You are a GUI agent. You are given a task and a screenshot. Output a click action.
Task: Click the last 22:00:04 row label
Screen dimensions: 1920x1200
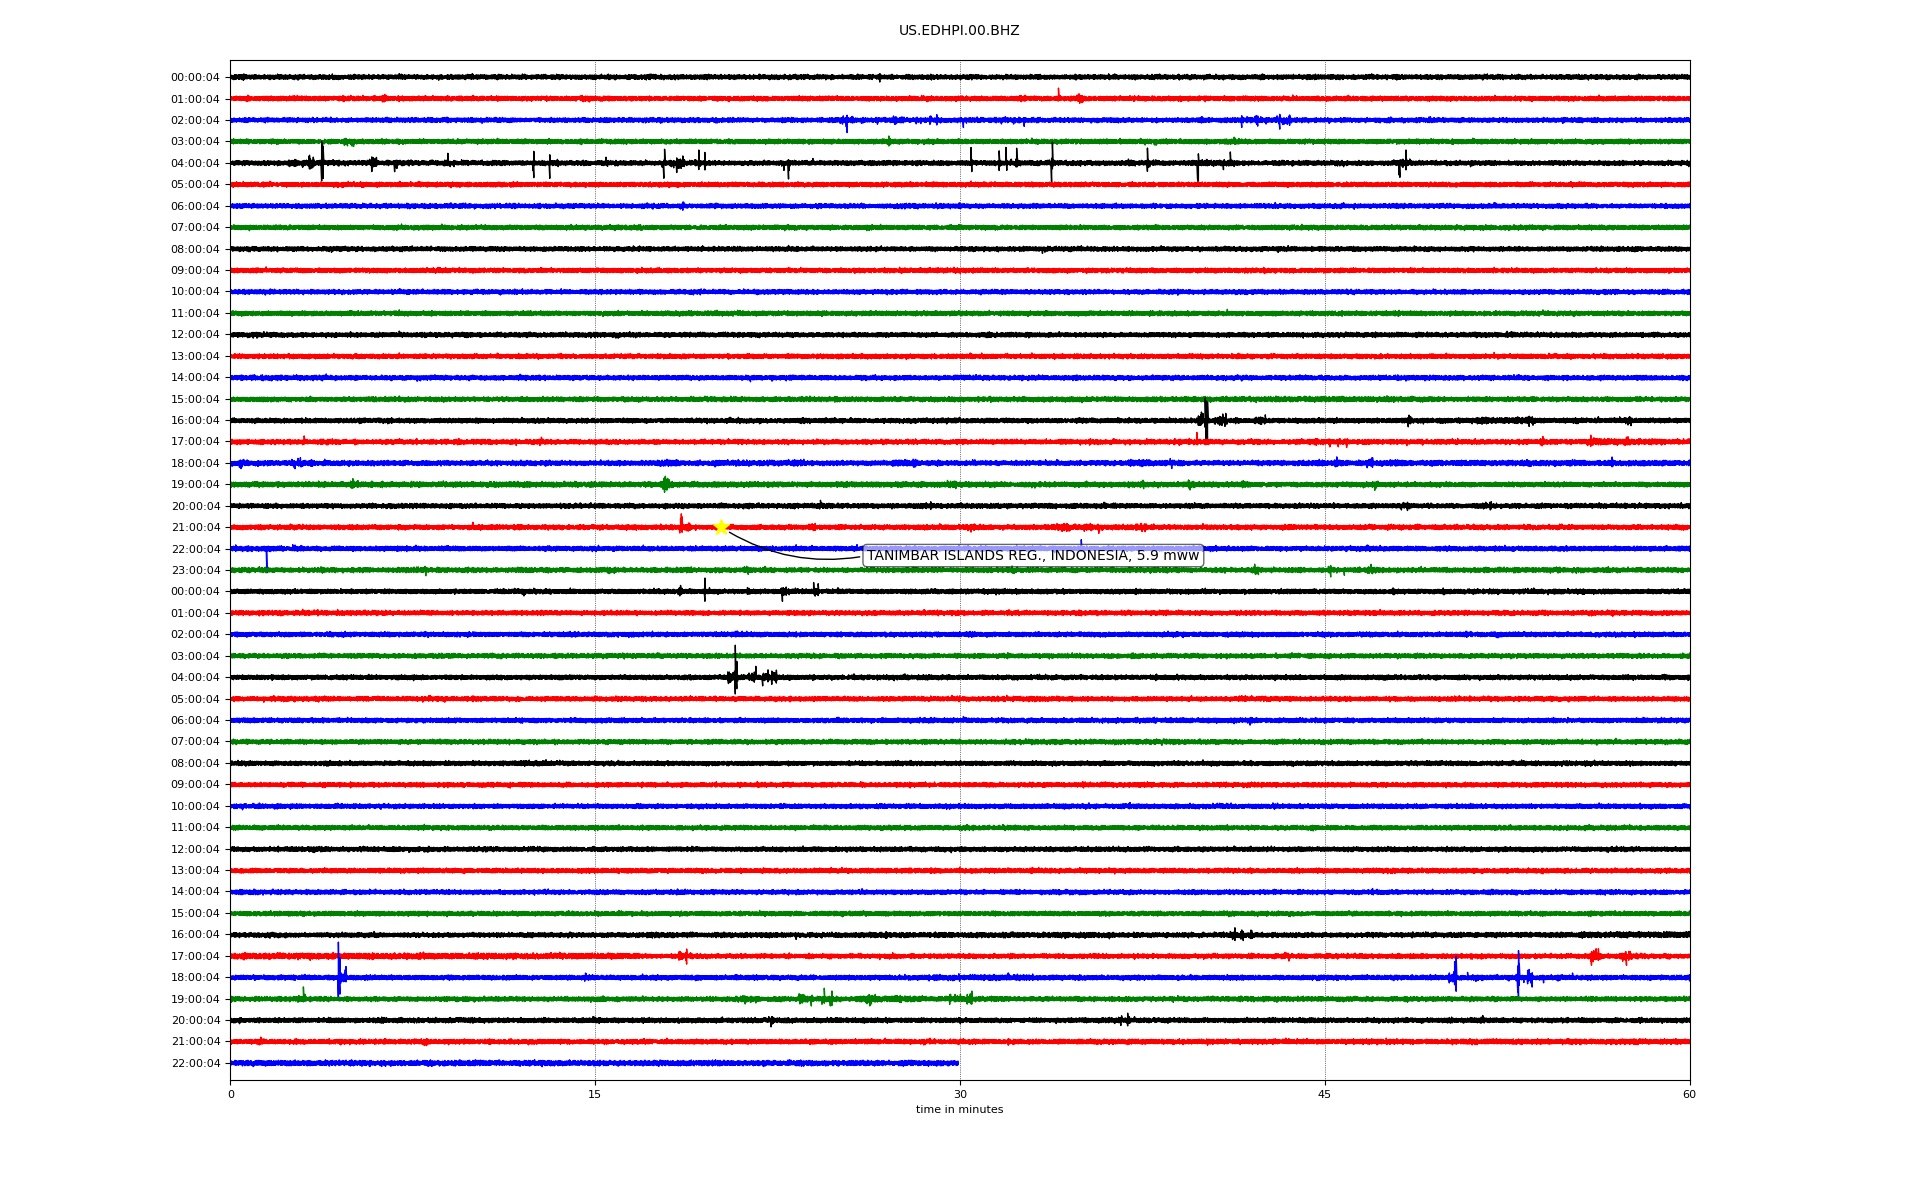coord(195,1063)
